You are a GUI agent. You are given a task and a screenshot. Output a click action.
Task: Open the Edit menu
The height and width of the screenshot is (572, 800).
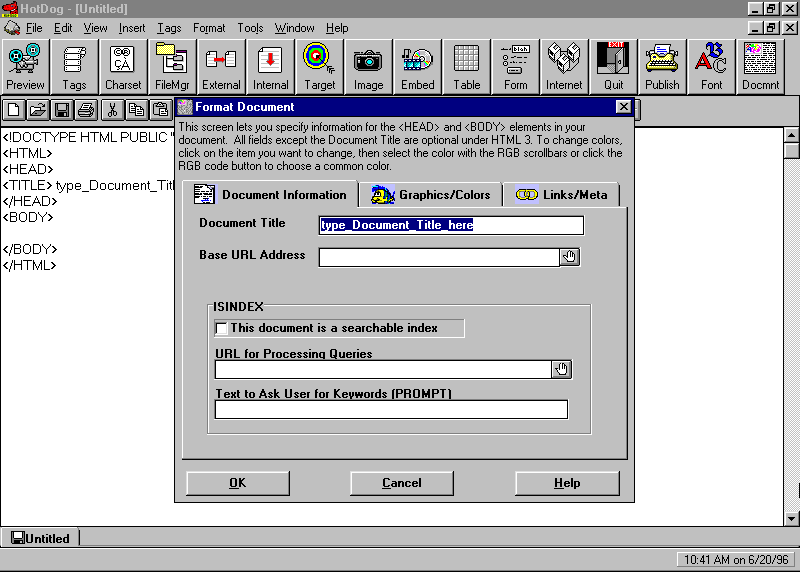click(63, 28)
